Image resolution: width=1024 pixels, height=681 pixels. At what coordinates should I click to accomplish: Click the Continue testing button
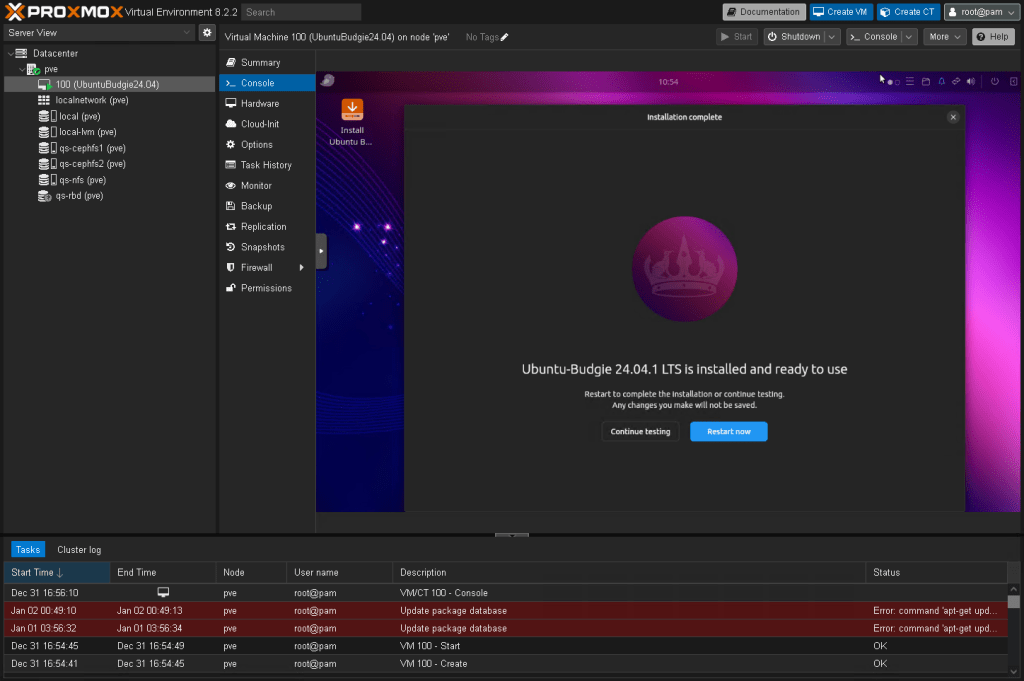coord(640,432)
